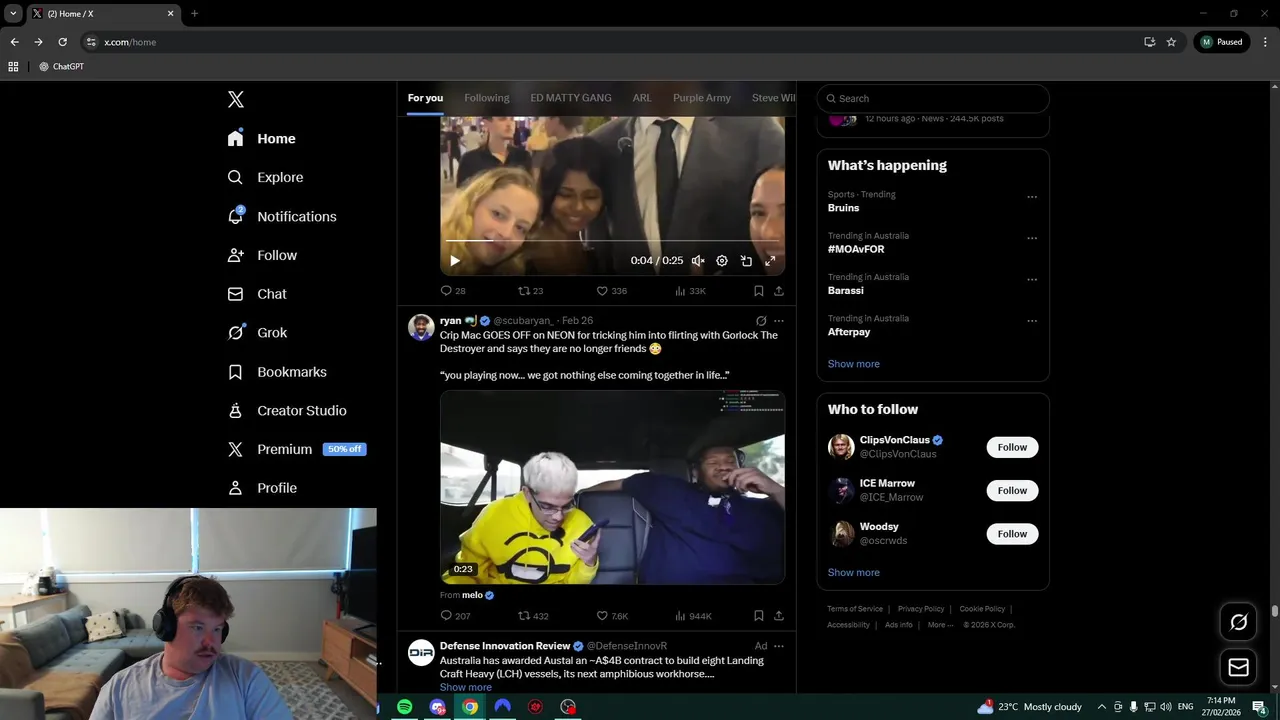View analytics for 33K views post

coord(690,291)
